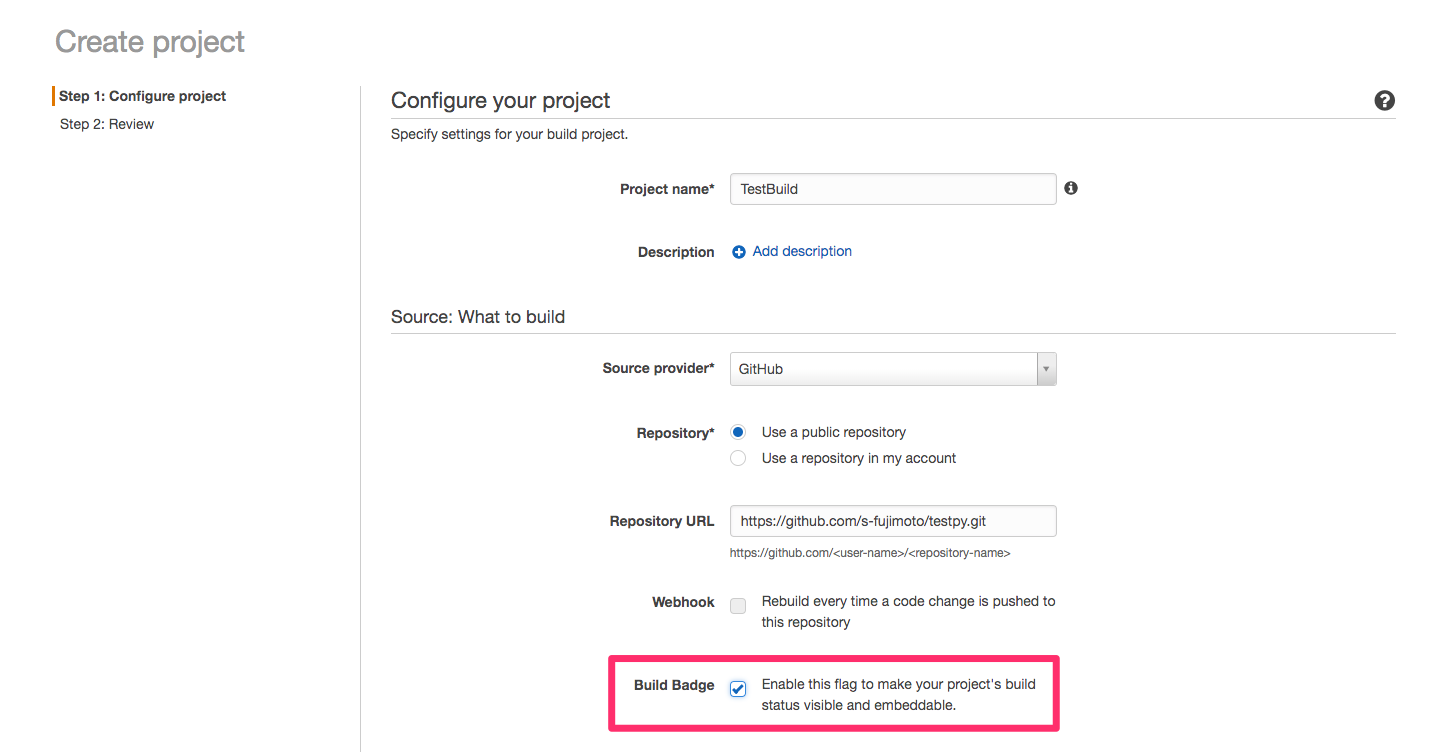Open the help panel via the question mark icon
The width and height of the screenshot is (1436, 752).
1384,100
